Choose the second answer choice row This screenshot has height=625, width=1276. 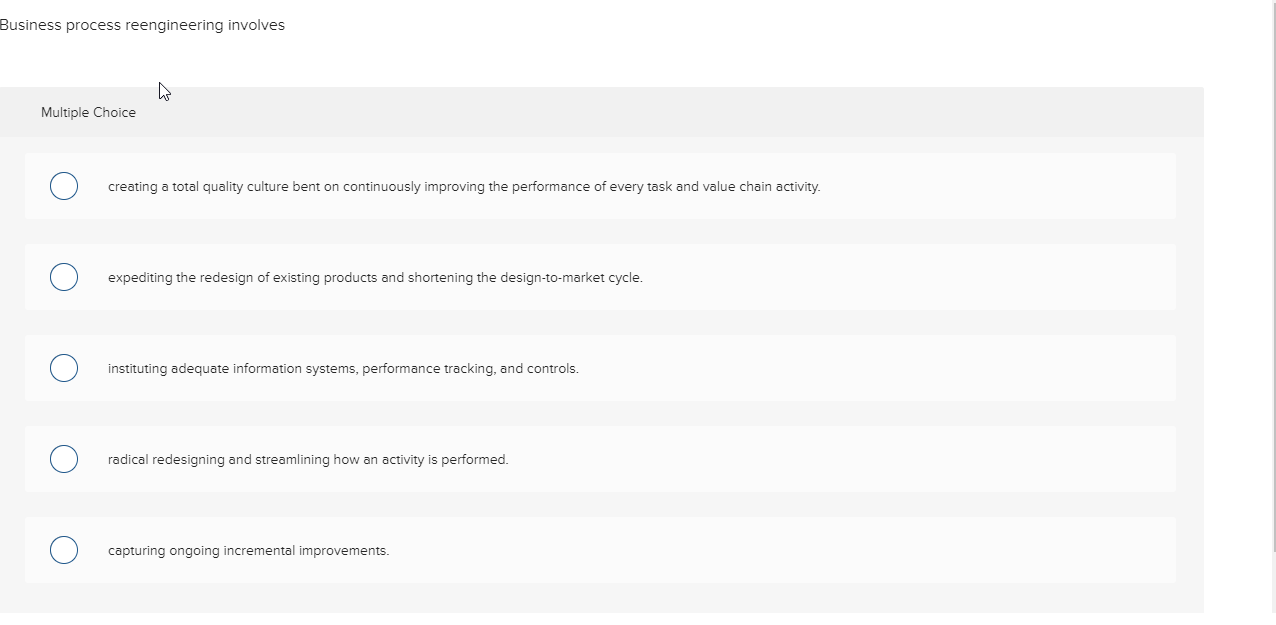tap(600, 277)
